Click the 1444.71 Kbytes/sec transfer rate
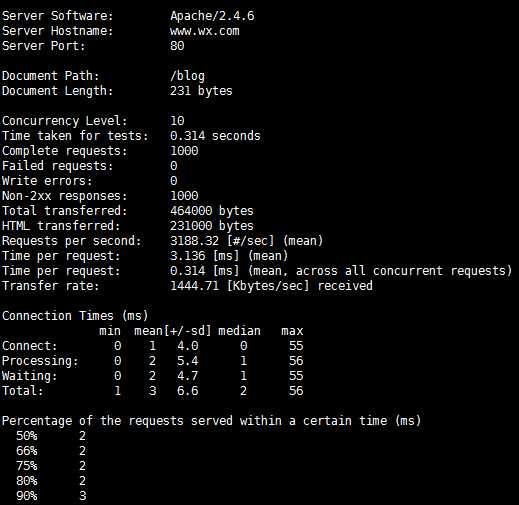Image resolution: width=519 pixels, height=505 pixels. point(194,286)
